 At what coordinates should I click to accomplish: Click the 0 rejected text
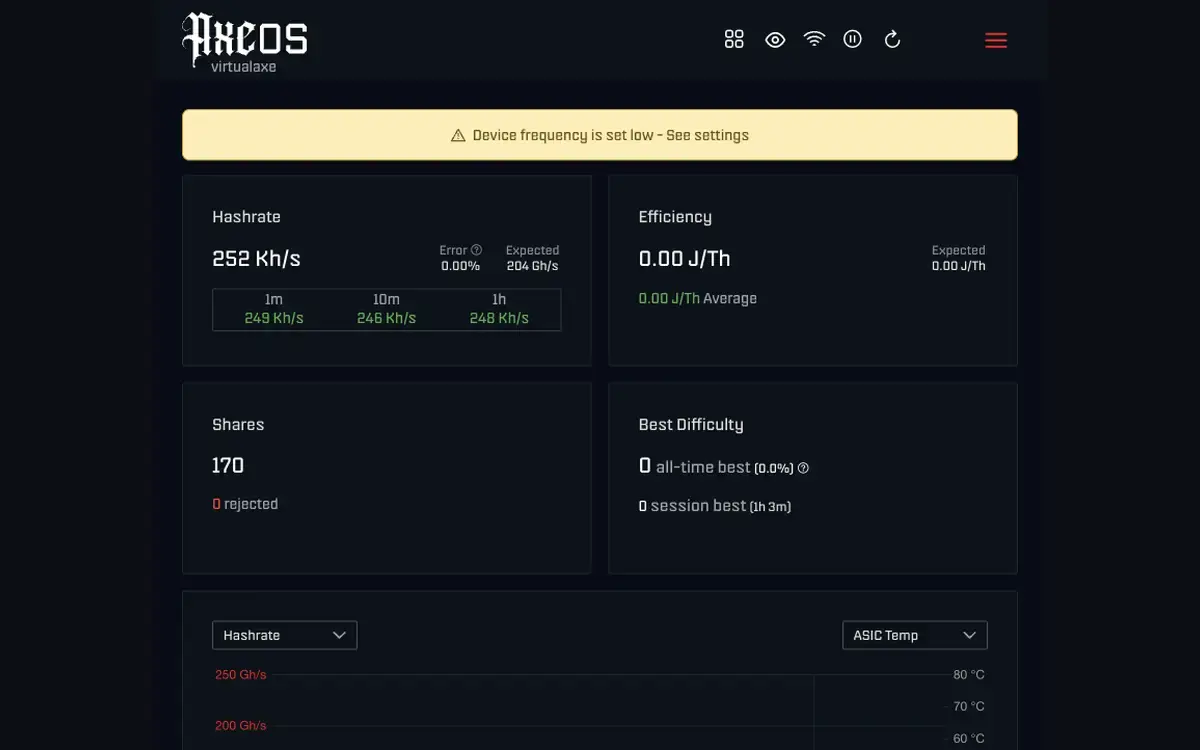(x=245, y=504)
